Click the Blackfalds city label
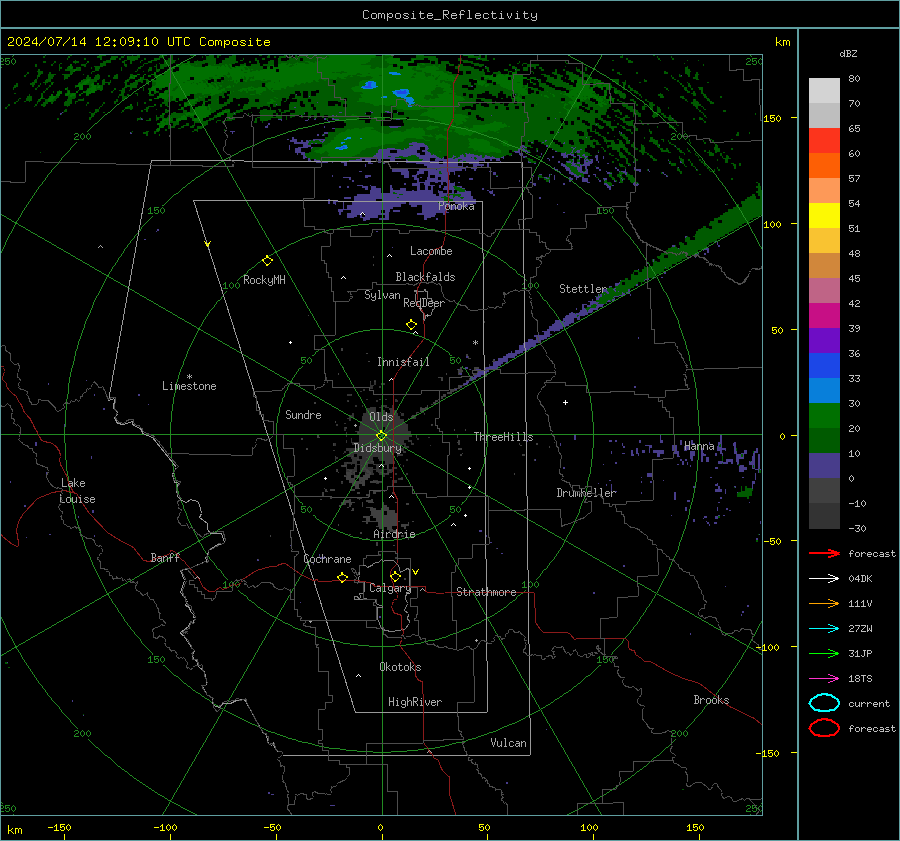Viewport: 900px width, 841px height. click(x=425, y=277)
